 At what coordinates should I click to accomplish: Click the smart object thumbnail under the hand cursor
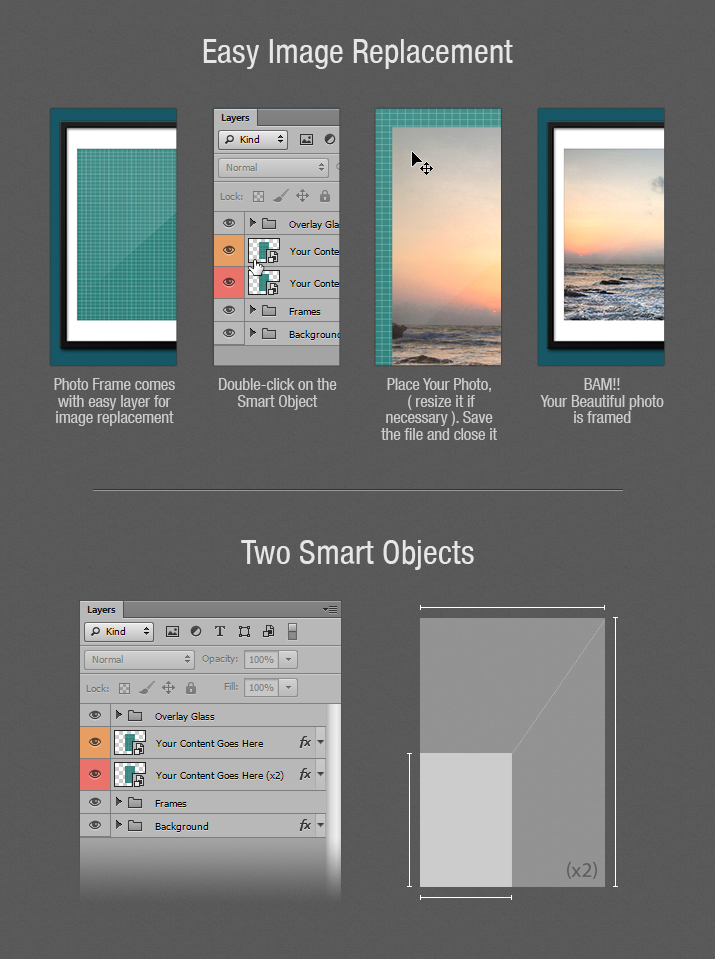tap(264, 252)
